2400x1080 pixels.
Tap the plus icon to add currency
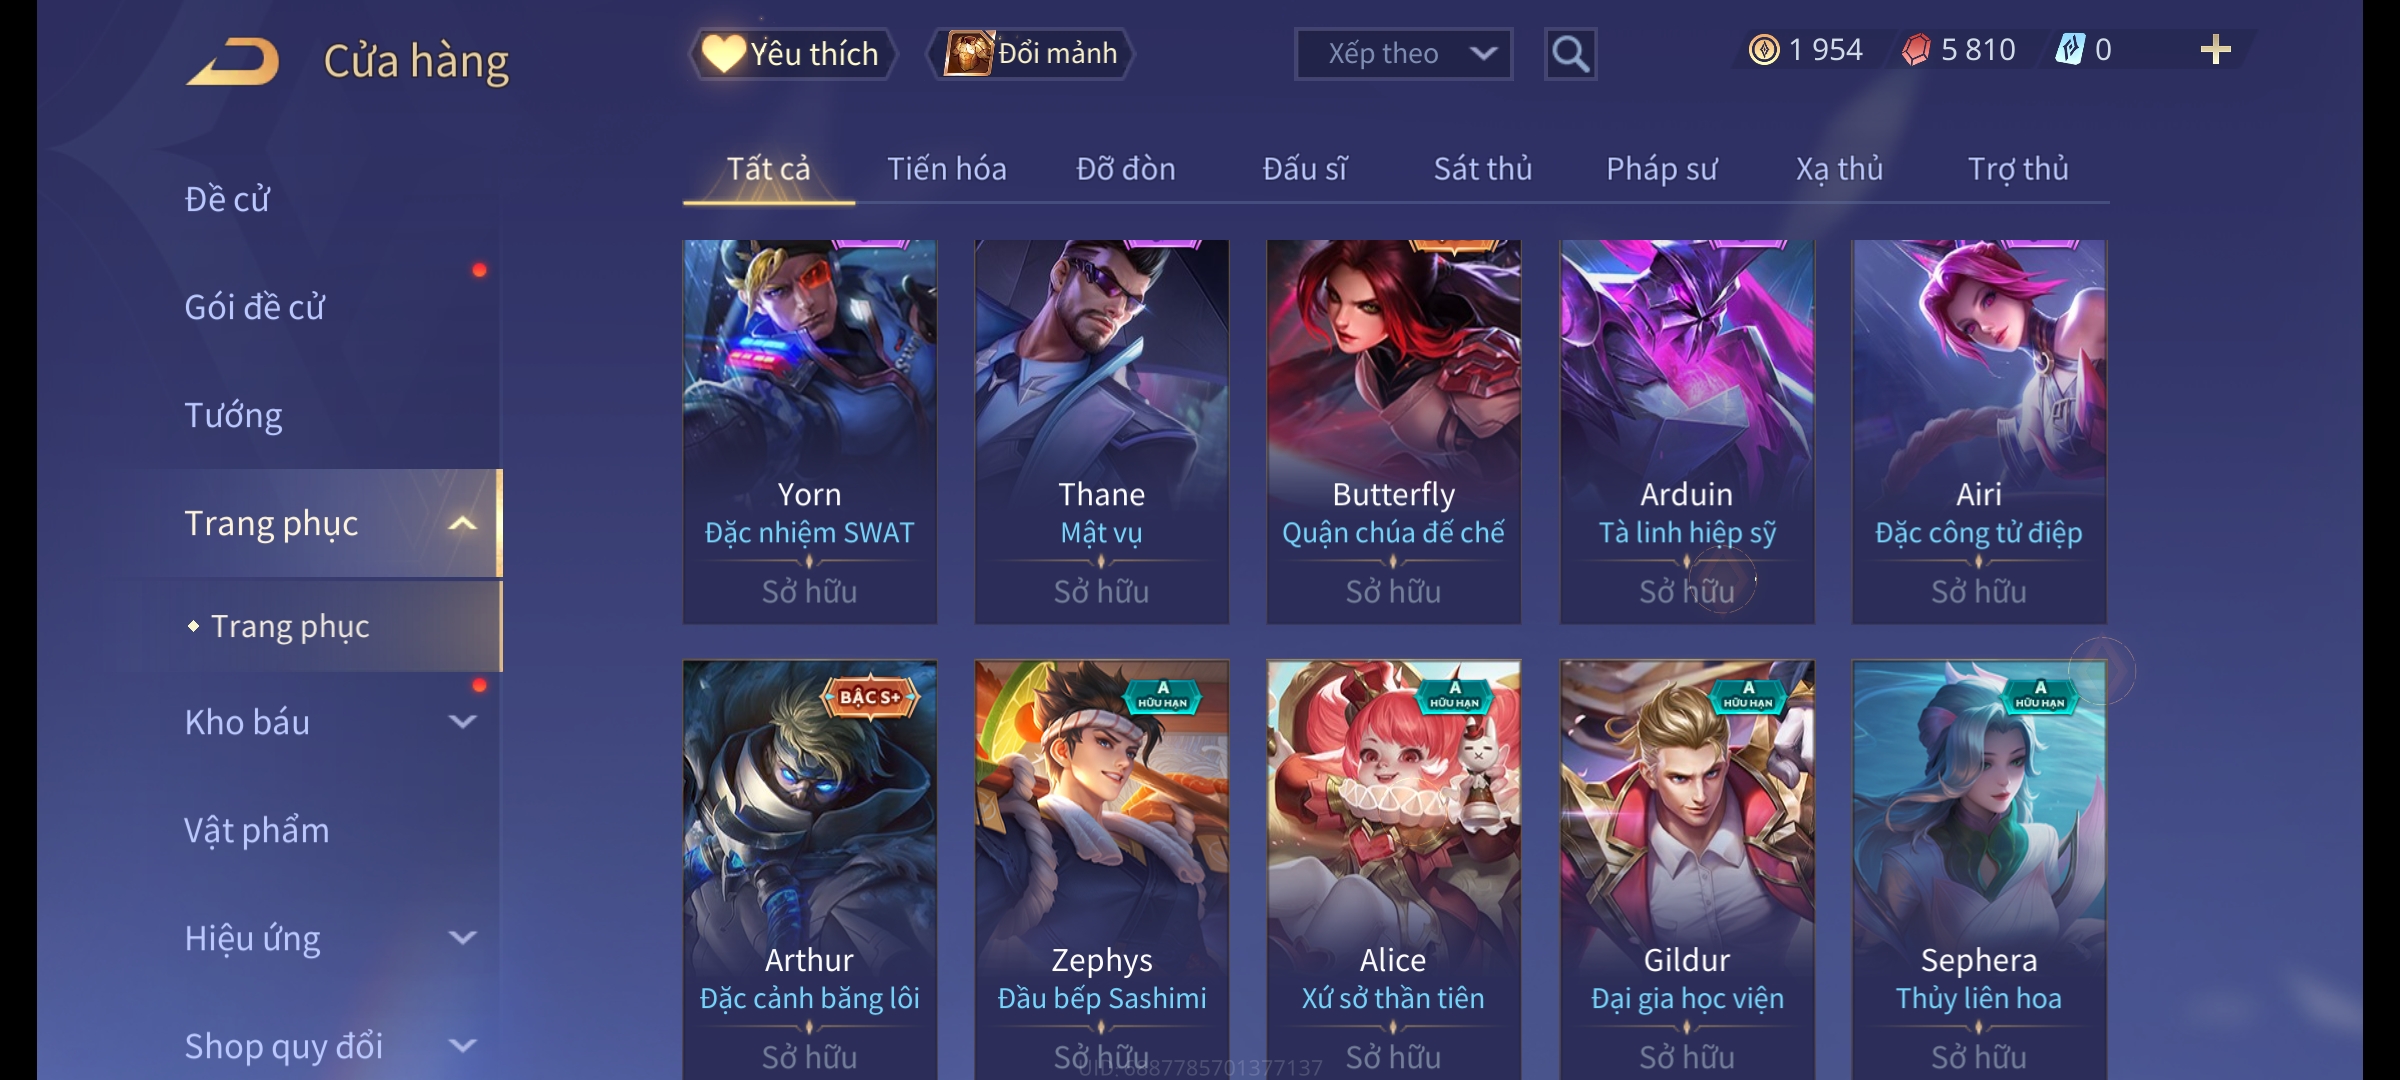(2216, 50)
